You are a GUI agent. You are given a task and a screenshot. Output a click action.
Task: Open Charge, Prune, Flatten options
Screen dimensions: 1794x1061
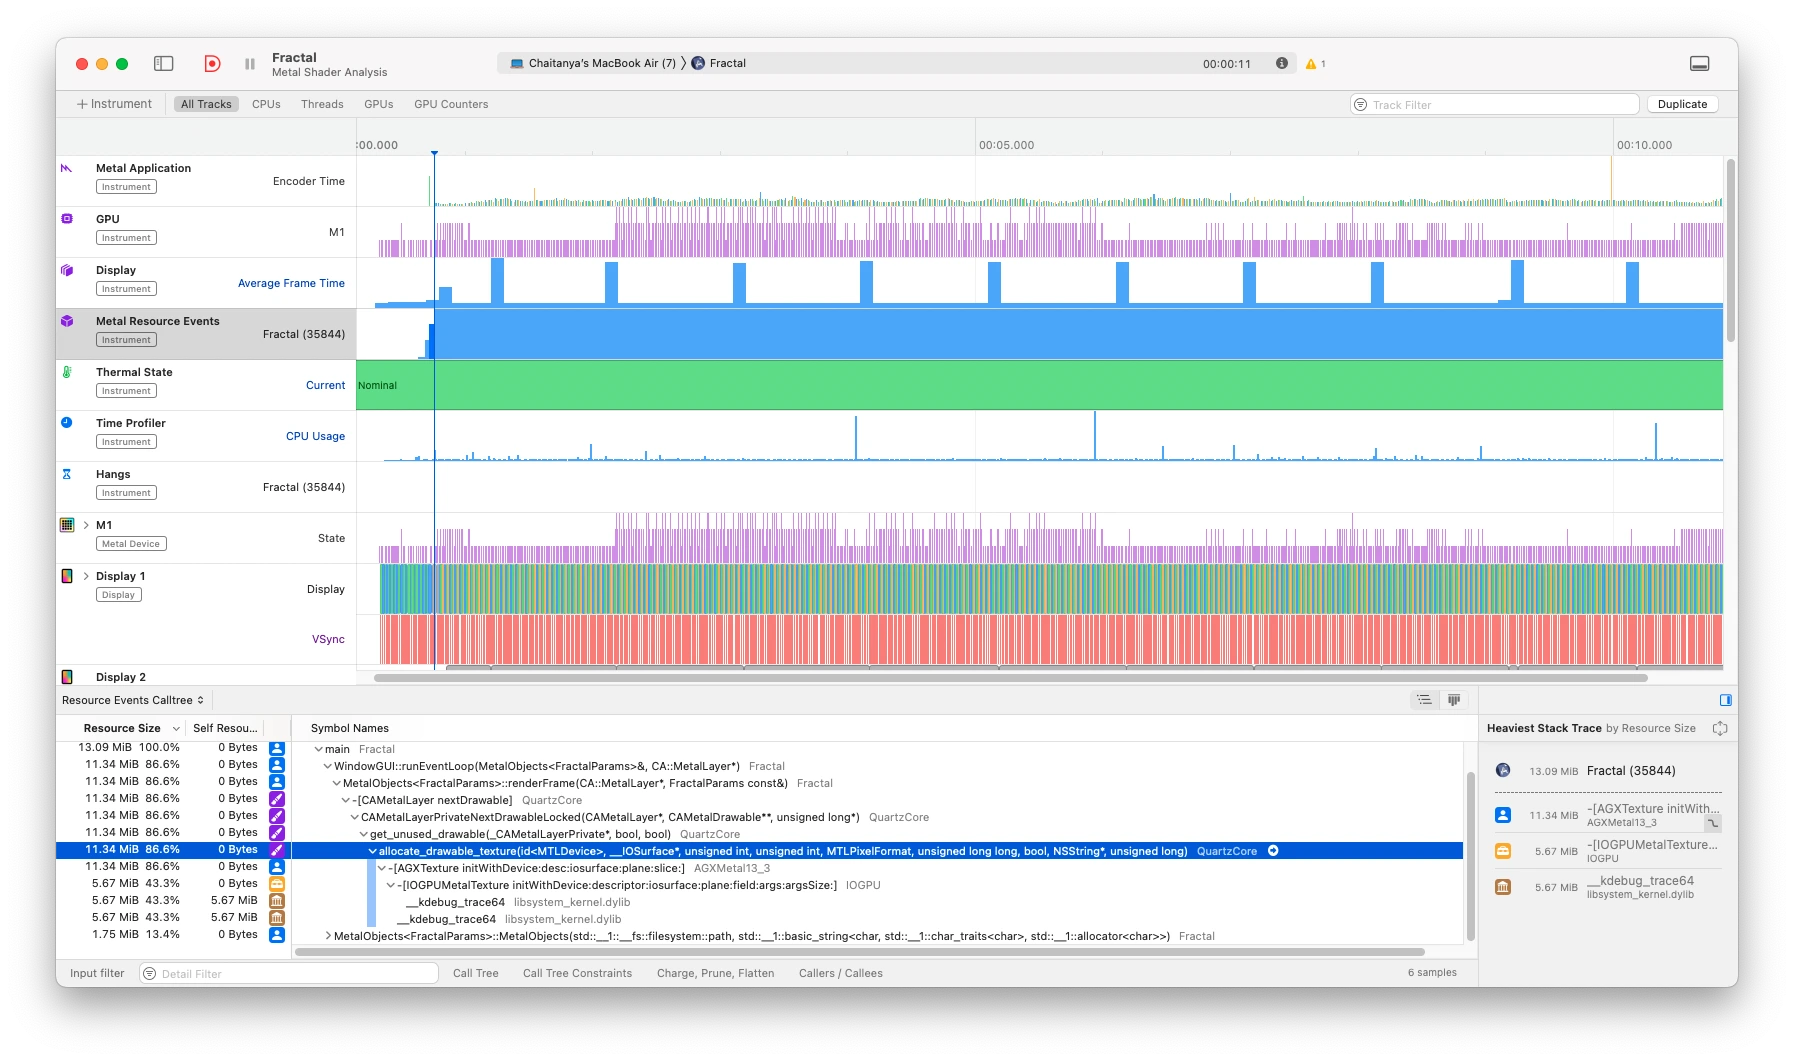pyautogui.click(x=715, y=973)
